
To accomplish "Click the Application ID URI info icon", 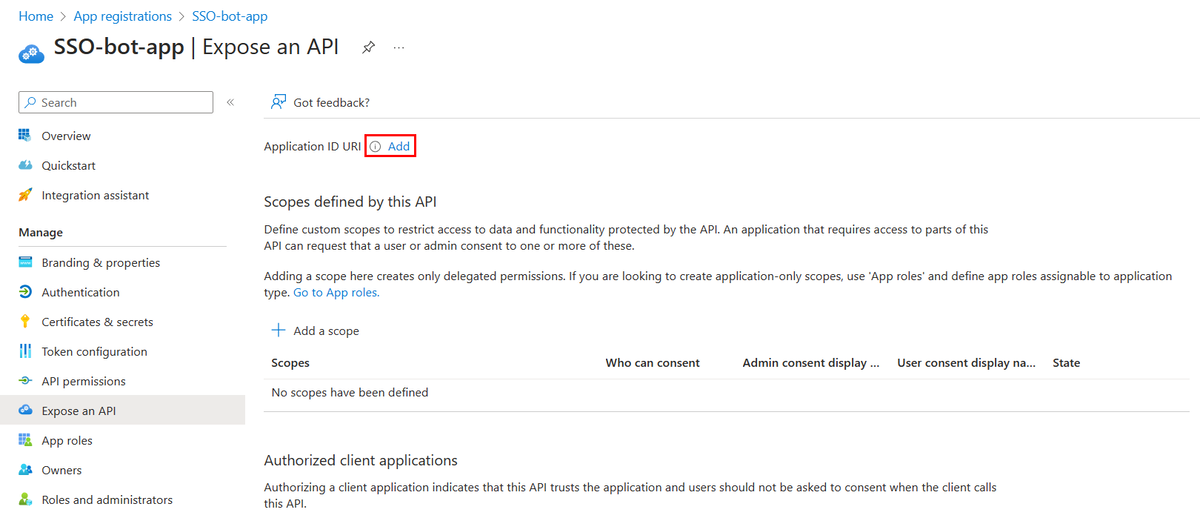I will (375, 146).
